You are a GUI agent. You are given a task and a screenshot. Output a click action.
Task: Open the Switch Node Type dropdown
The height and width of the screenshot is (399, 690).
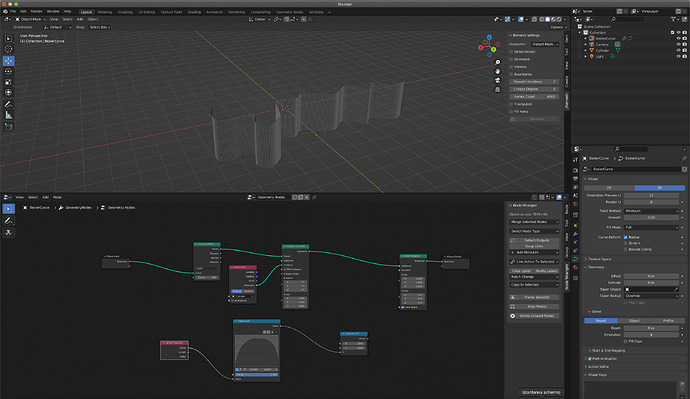pyautogui.click(x=534, y=231)
